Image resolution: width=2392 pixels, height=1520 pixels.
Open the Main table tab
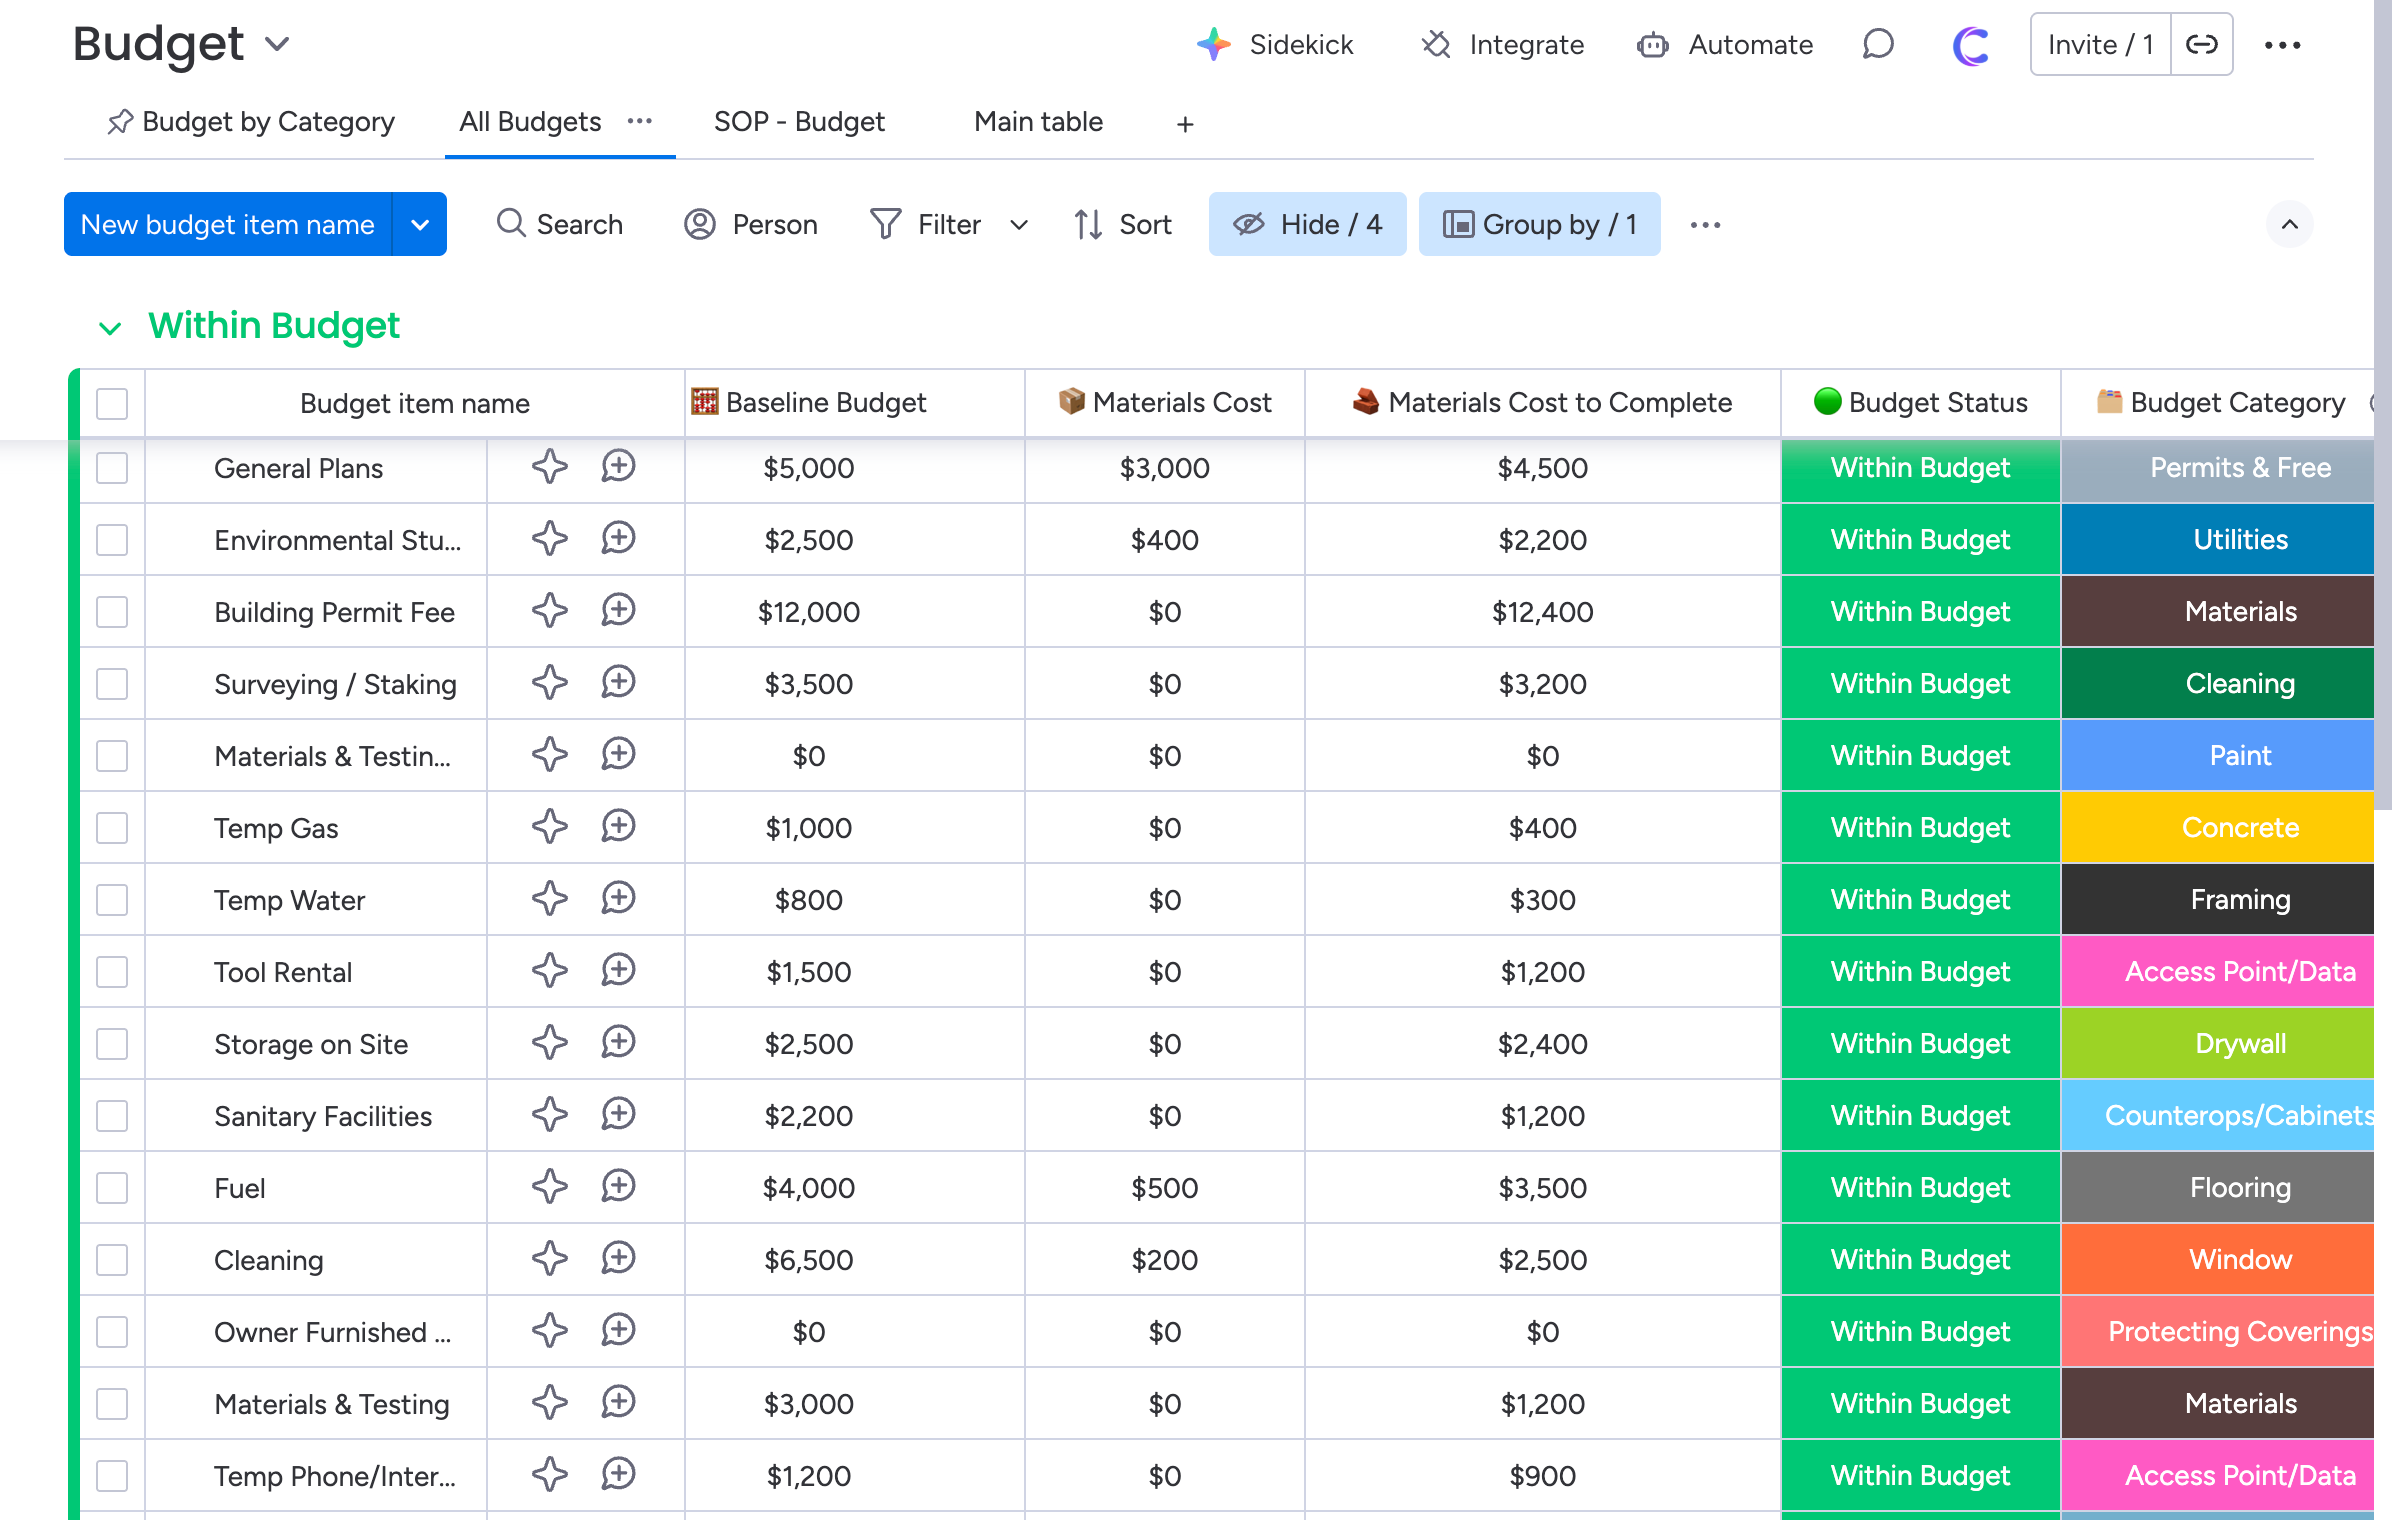coord(1038,122)
